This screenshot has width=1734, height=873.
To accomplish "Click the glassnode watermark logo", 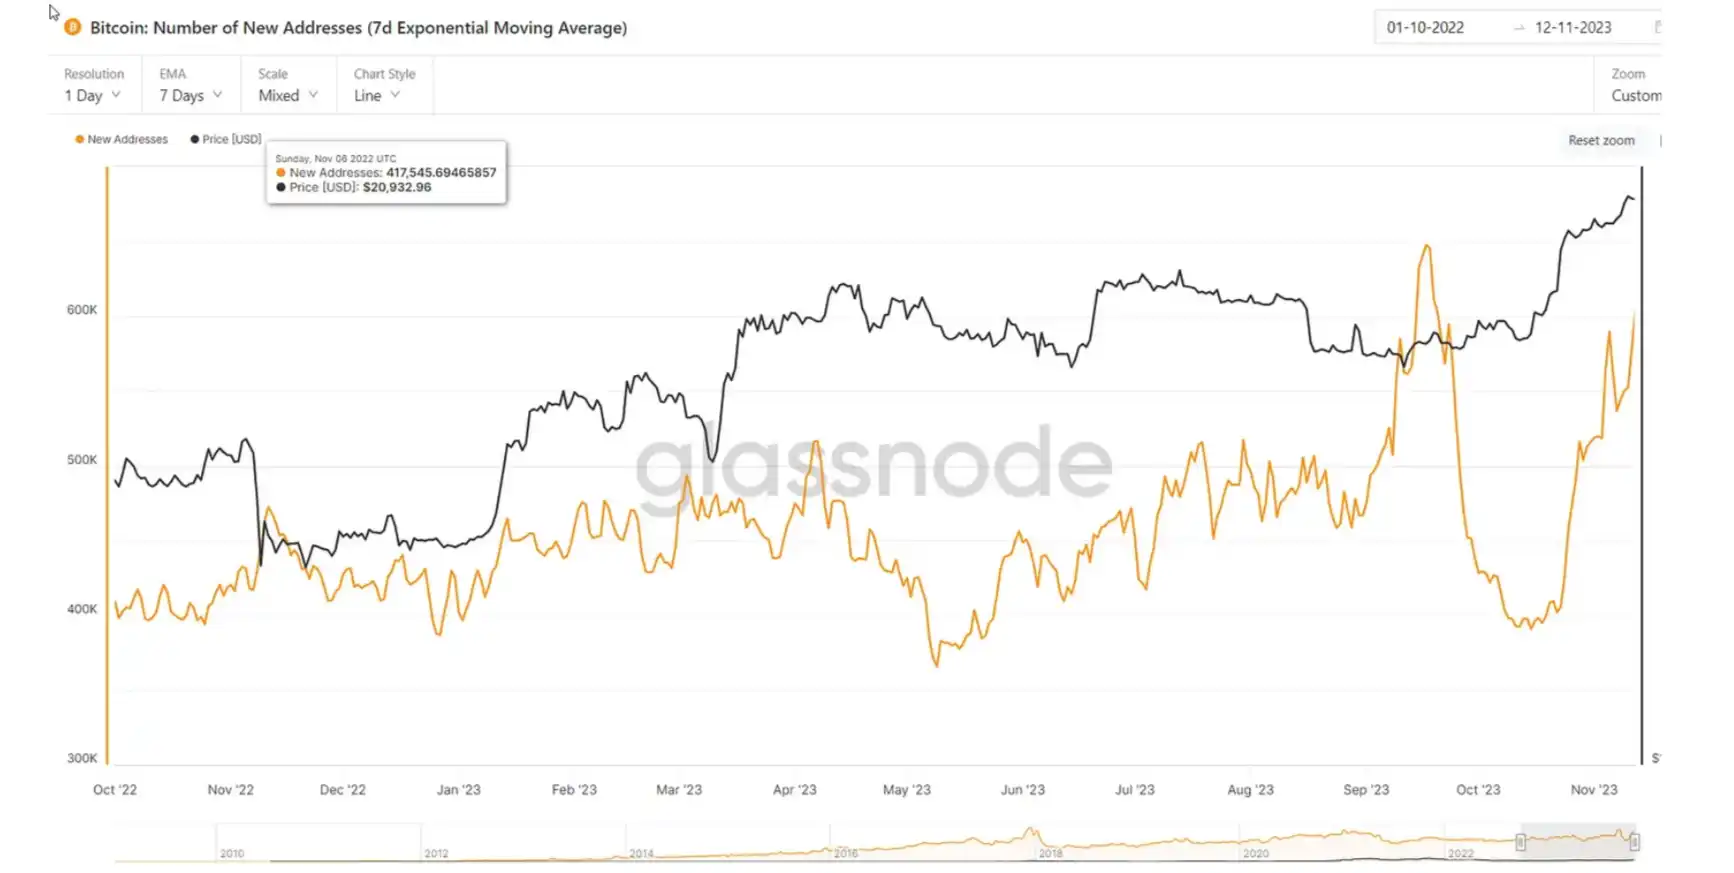I will pos(873,463).
